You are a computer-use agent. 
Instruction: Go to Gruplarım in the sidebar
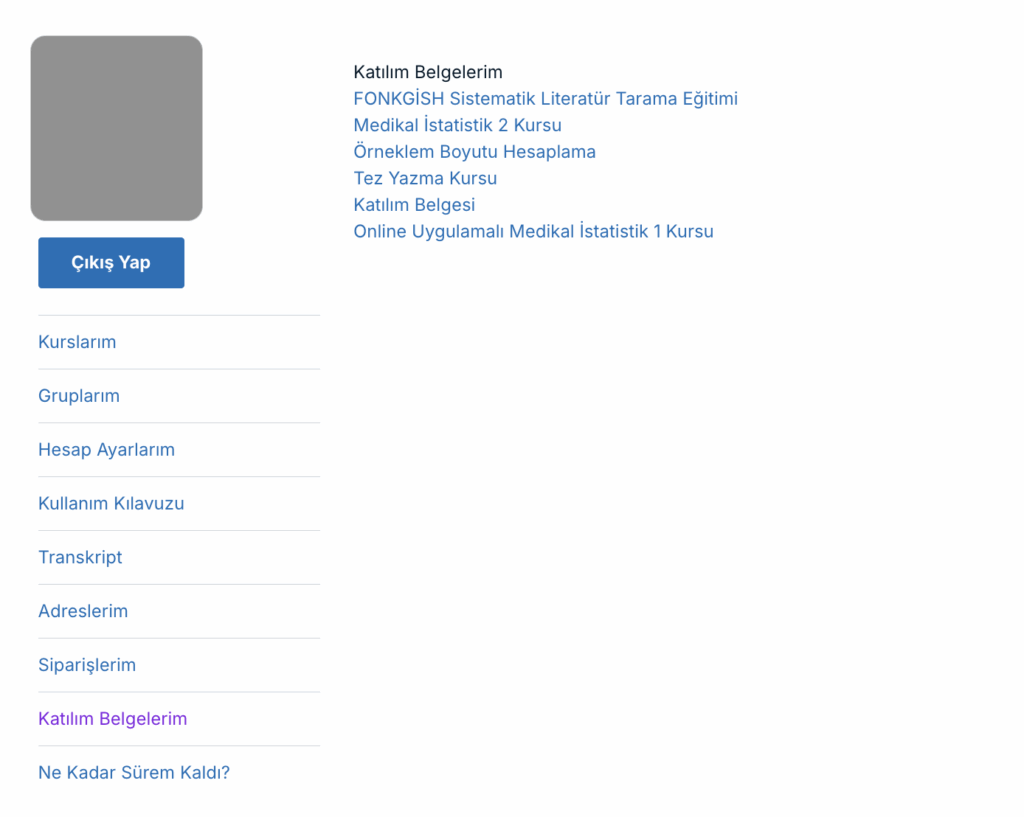(79, 396)
